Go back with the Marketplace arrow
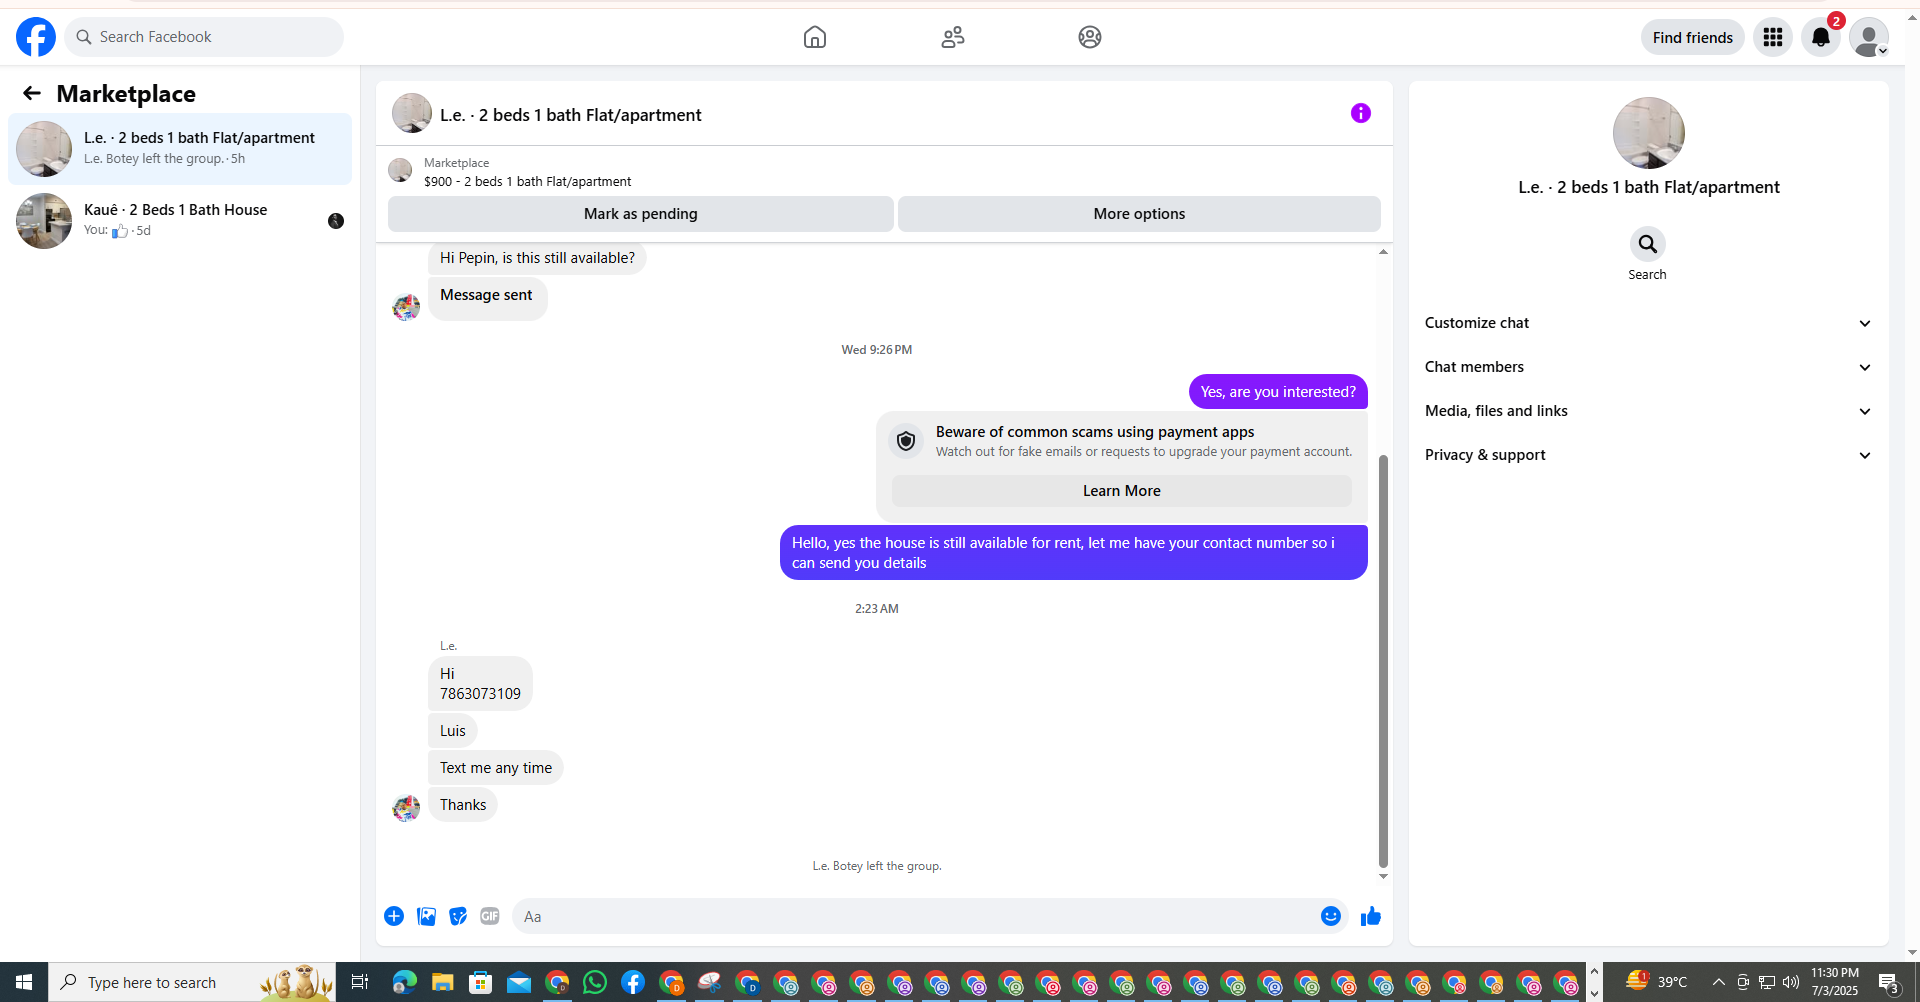 (32, 93)
